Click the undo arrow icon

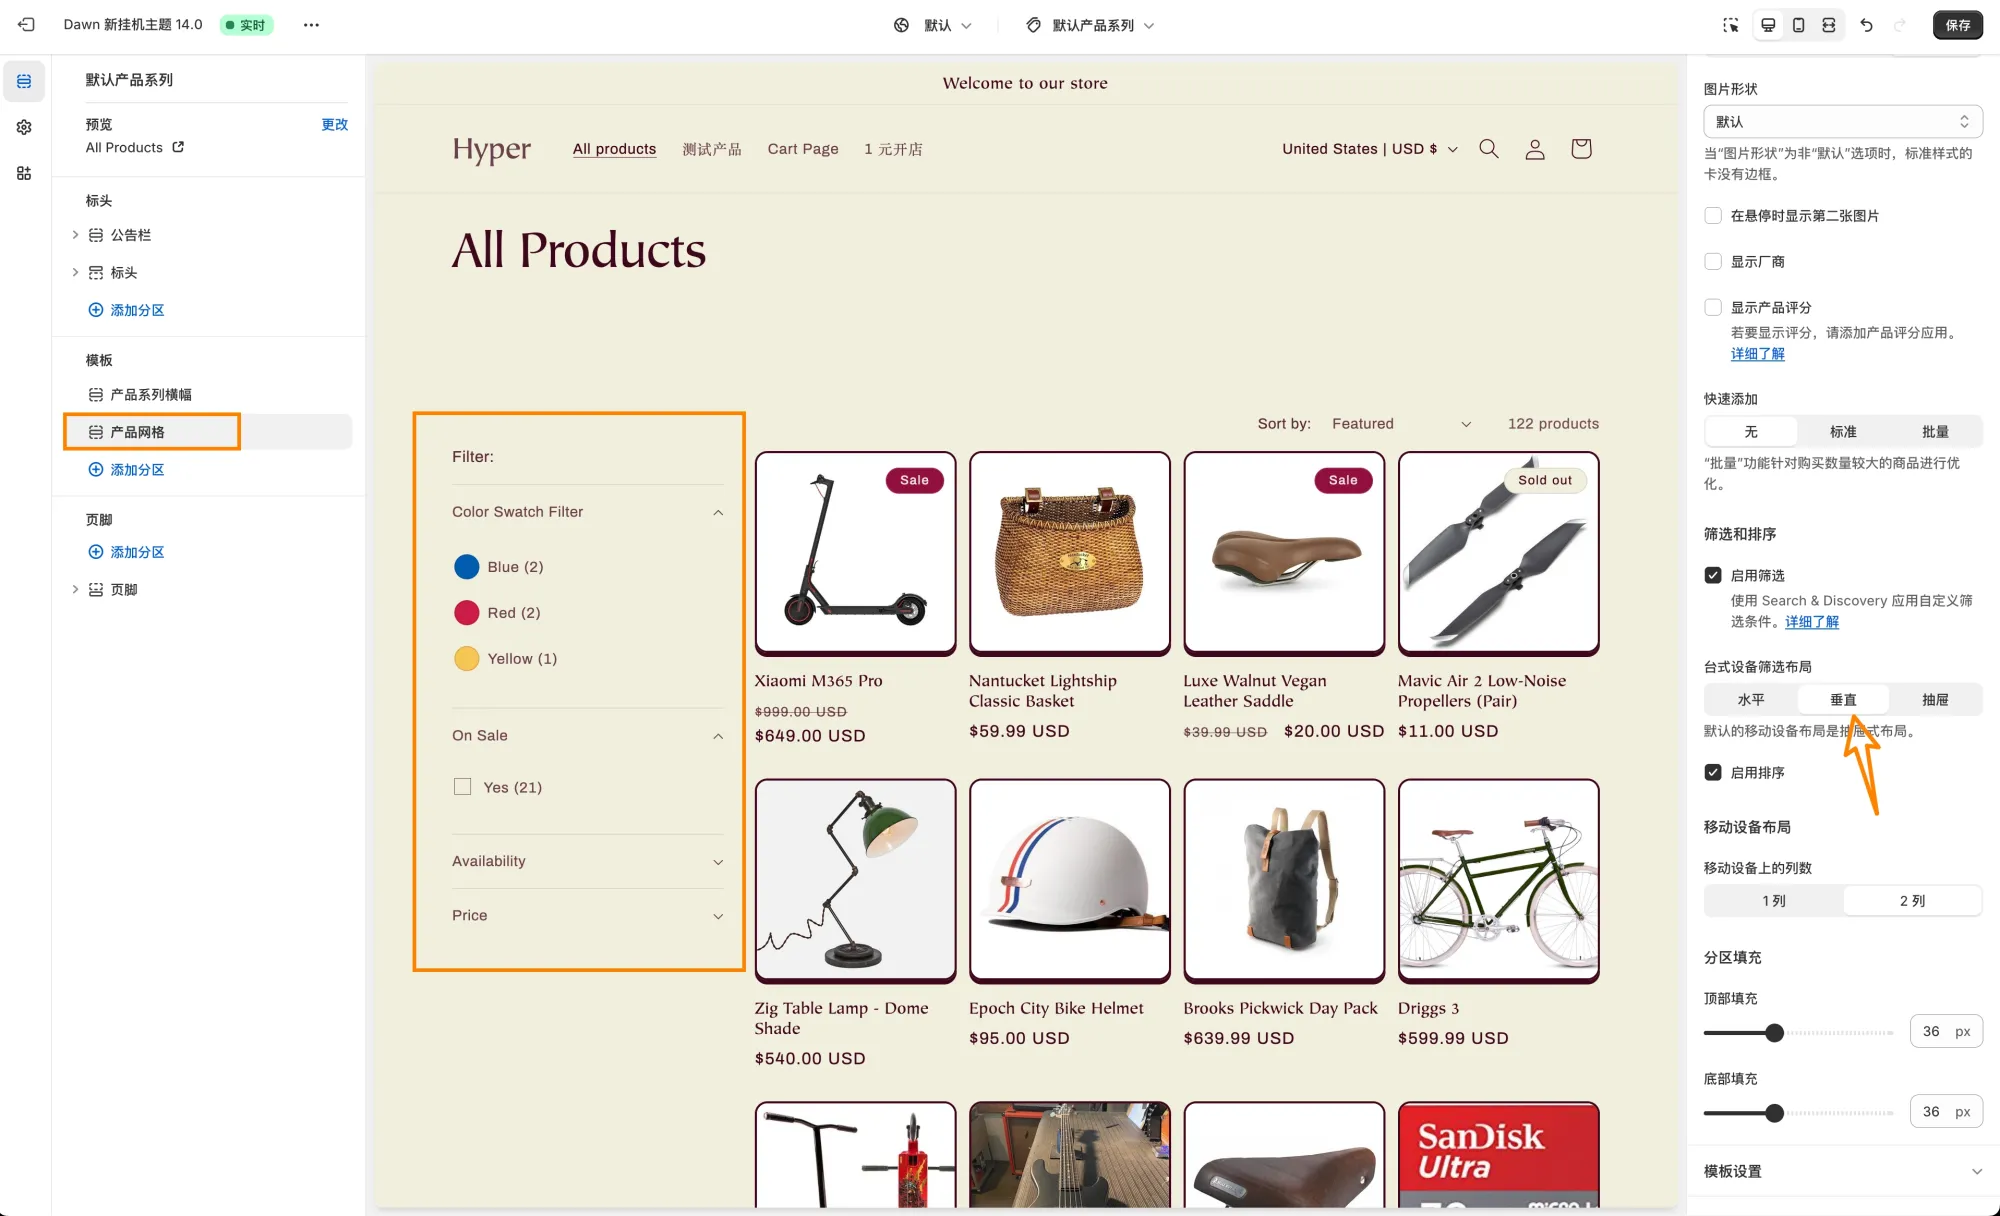[x=1866, y=25]
